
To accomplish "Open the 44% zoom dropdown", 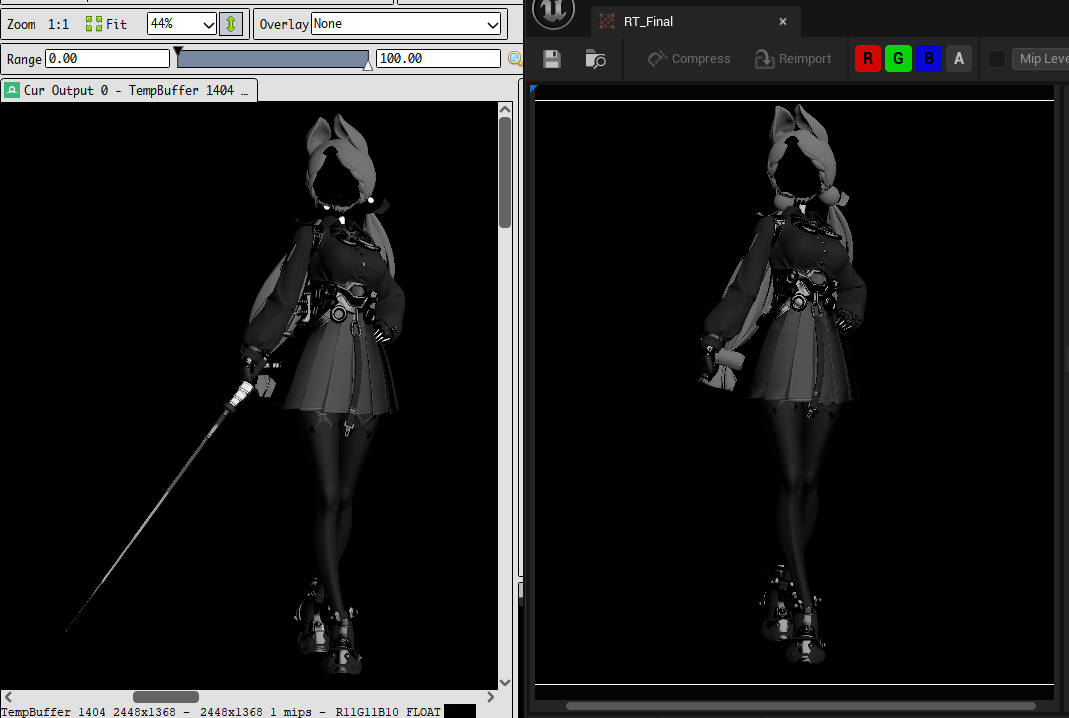I will click(182, 24).
